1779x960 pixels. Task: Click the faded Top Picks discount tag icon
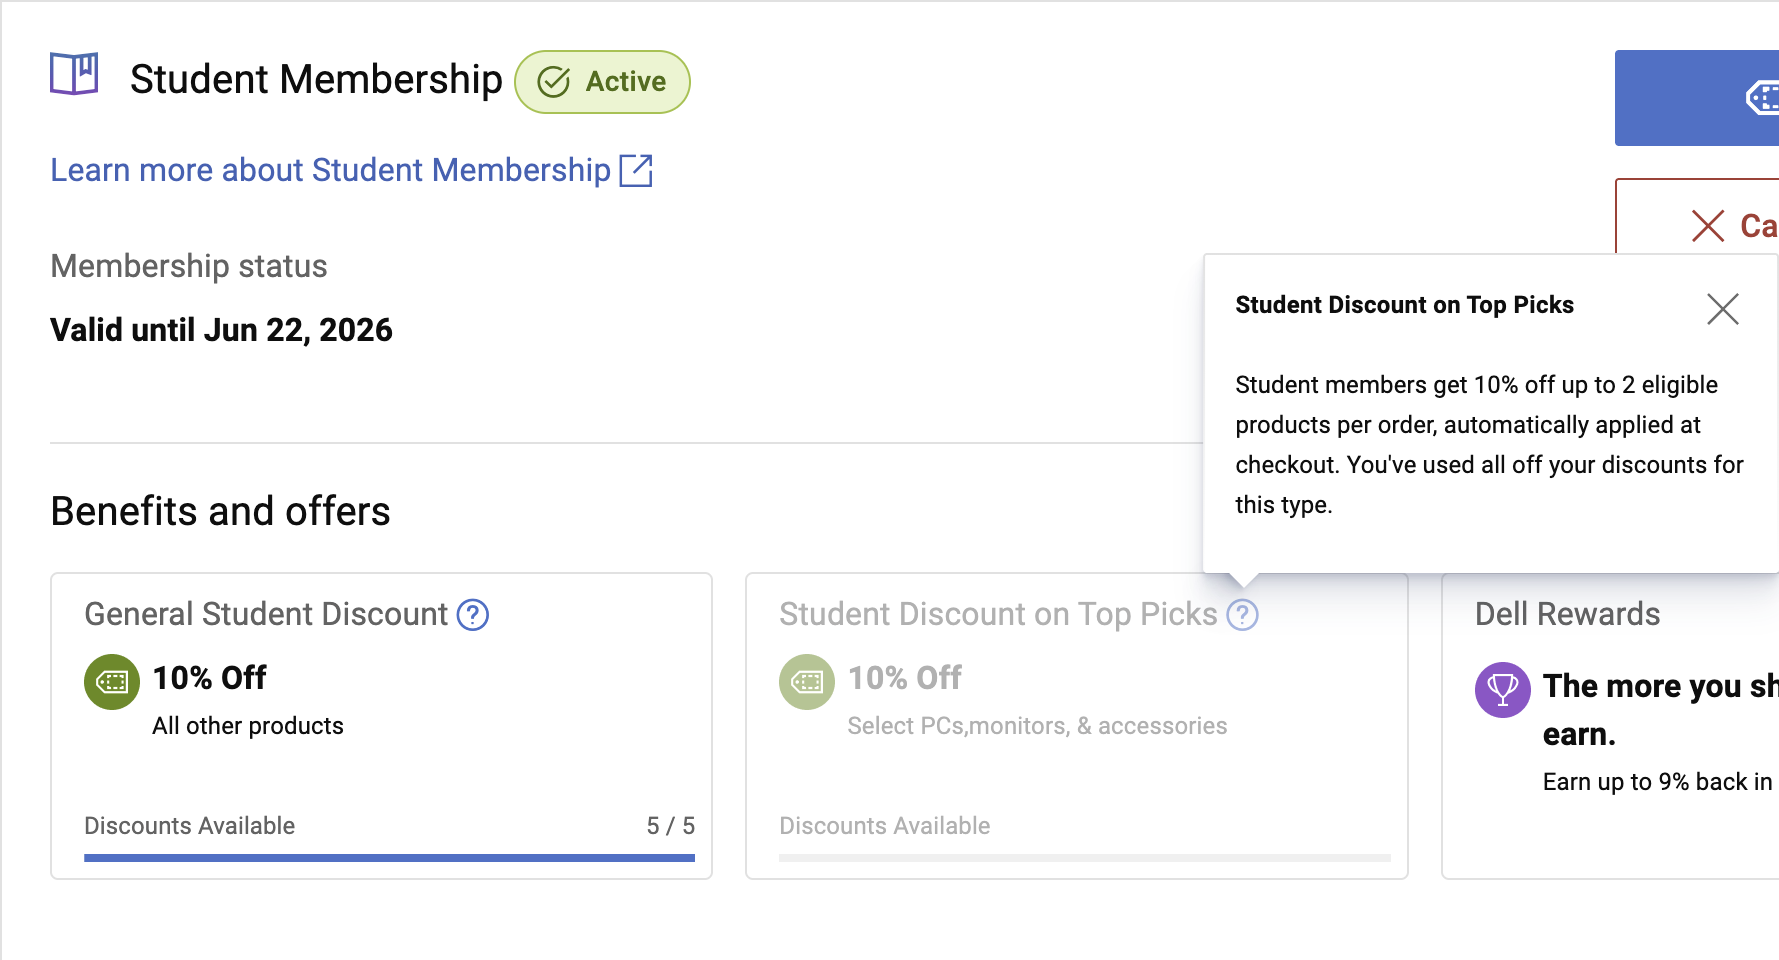[x=806, y=682]
